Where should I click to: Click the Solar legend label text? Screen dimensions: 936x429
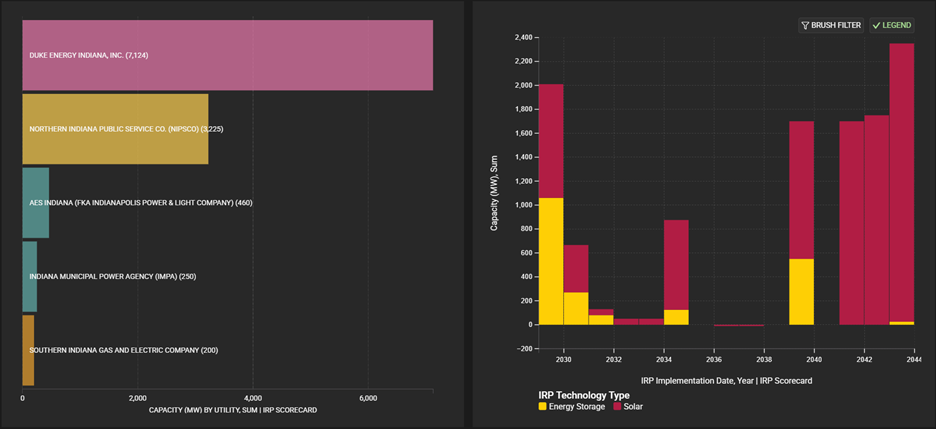point(637,407)
